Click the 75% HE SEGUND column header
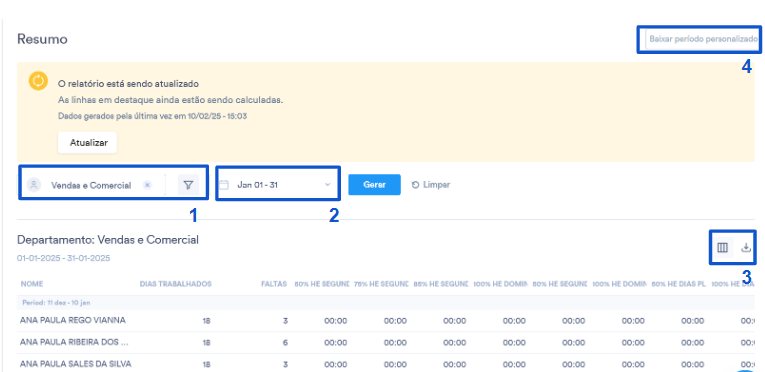765x372 pixels. 381,284
